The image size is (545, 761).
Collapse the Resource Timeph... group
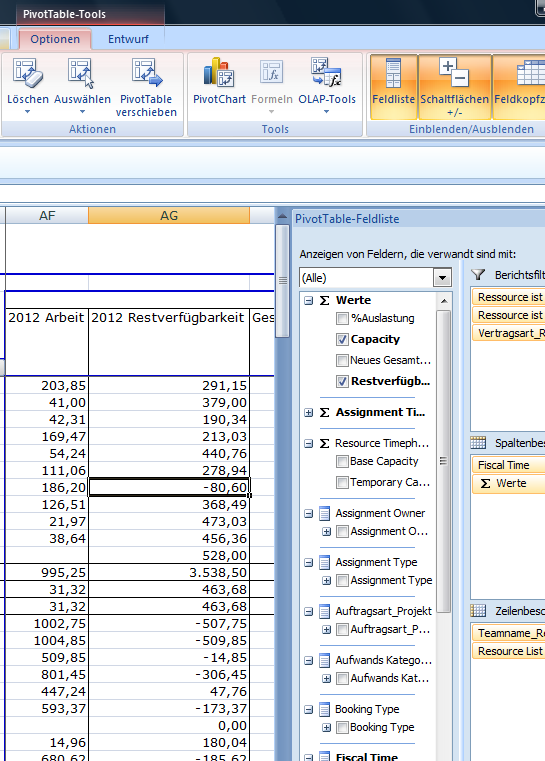click(309, 444)
